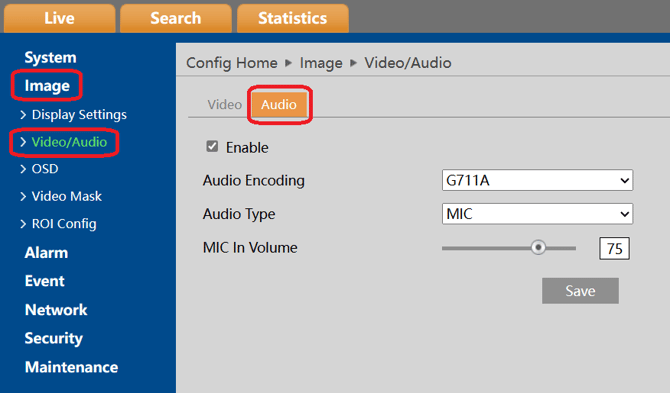The image size is (670, 393).
Task: Open the Config Home breadcrumb link
Action: [232, 63]
